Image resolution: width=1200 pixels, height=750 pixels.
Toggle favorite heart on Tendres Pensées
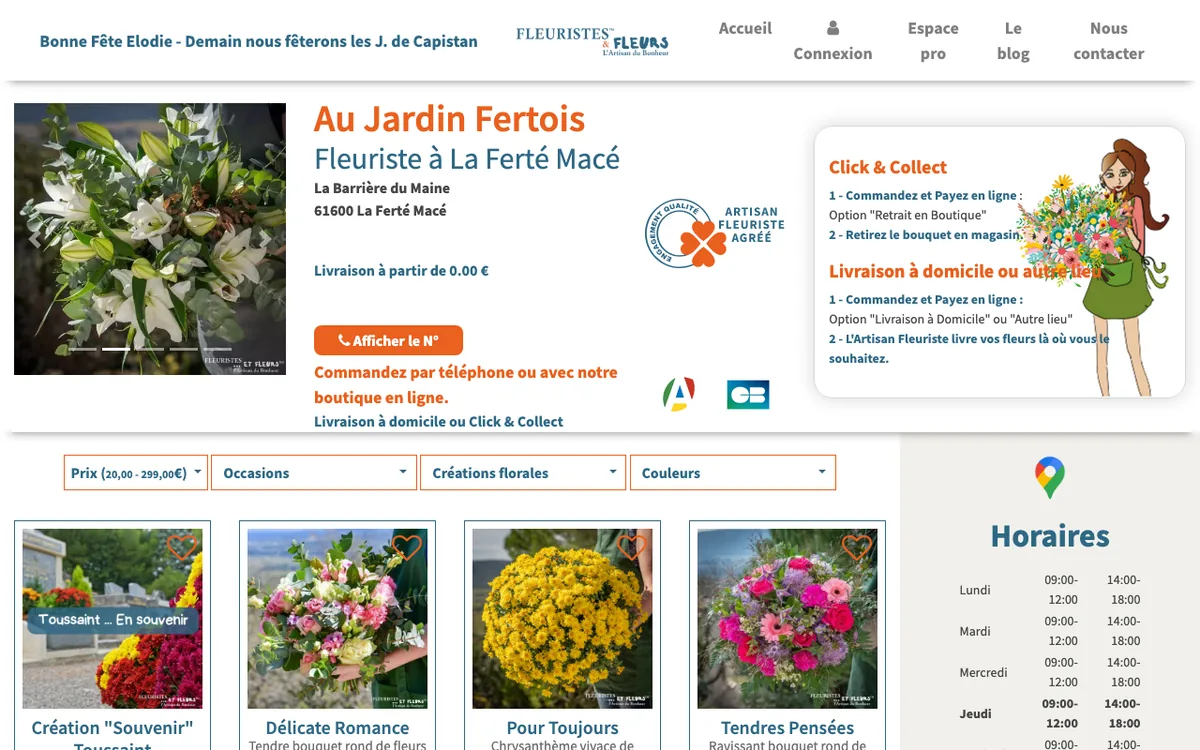(x=857, y=547)
